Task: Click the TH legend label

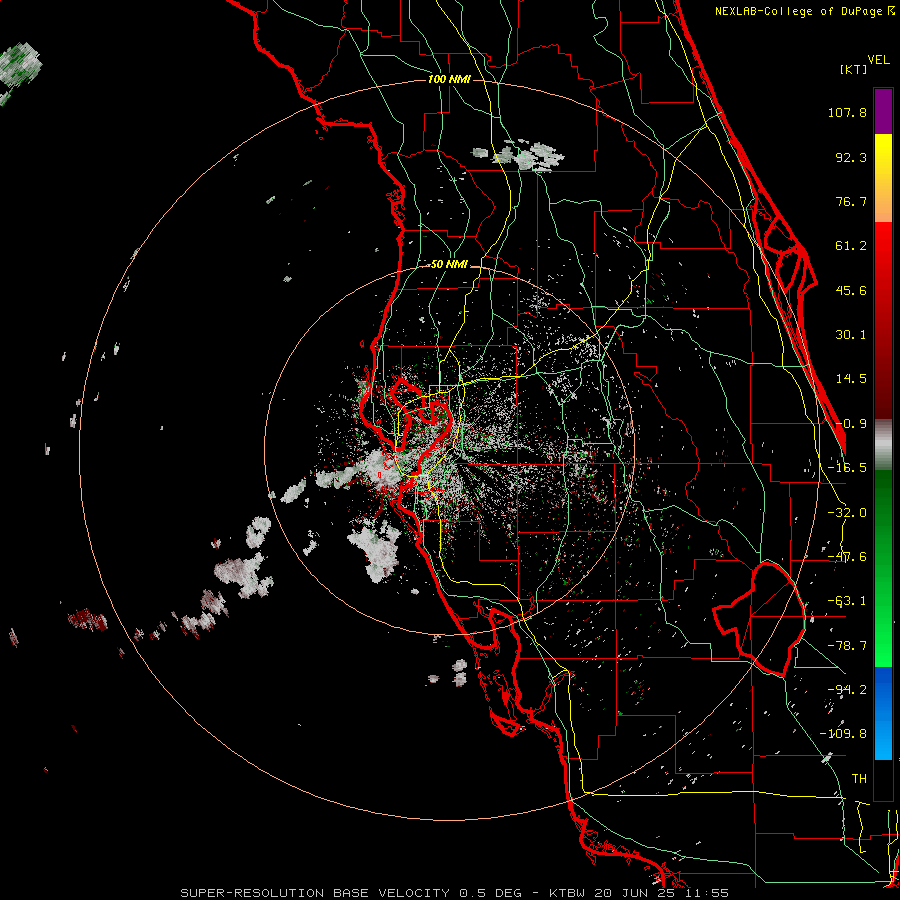Action: coord(859,779)
